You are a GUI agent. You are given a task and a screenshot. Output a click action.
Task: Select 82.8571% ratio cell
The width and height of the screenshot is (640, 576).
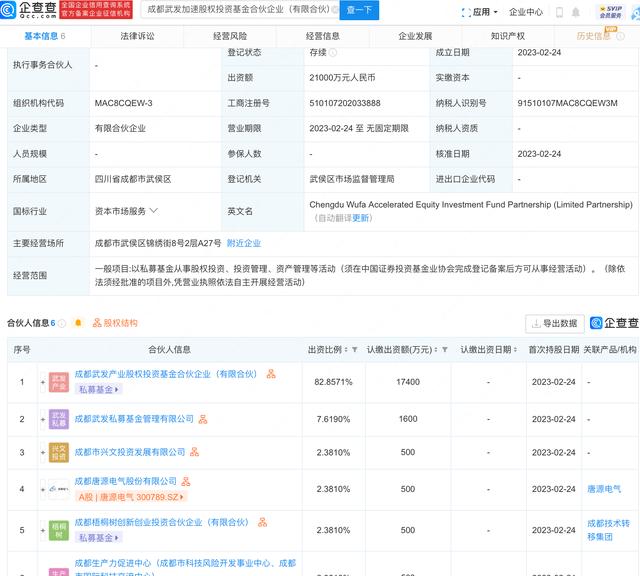click(333, 382)
